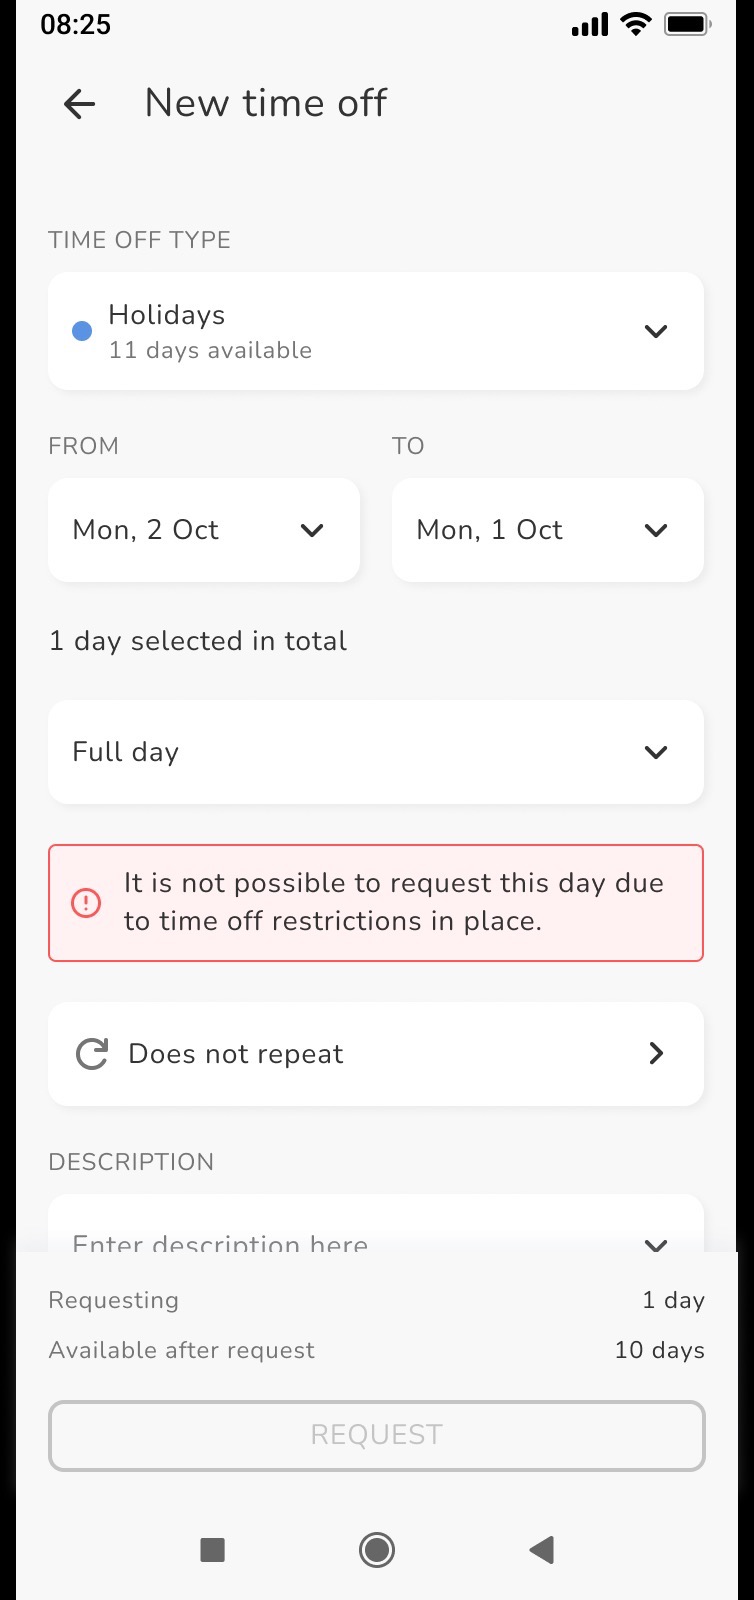Tap the back arrow icon
754x1600 pixels.
[x=79, y=103]
